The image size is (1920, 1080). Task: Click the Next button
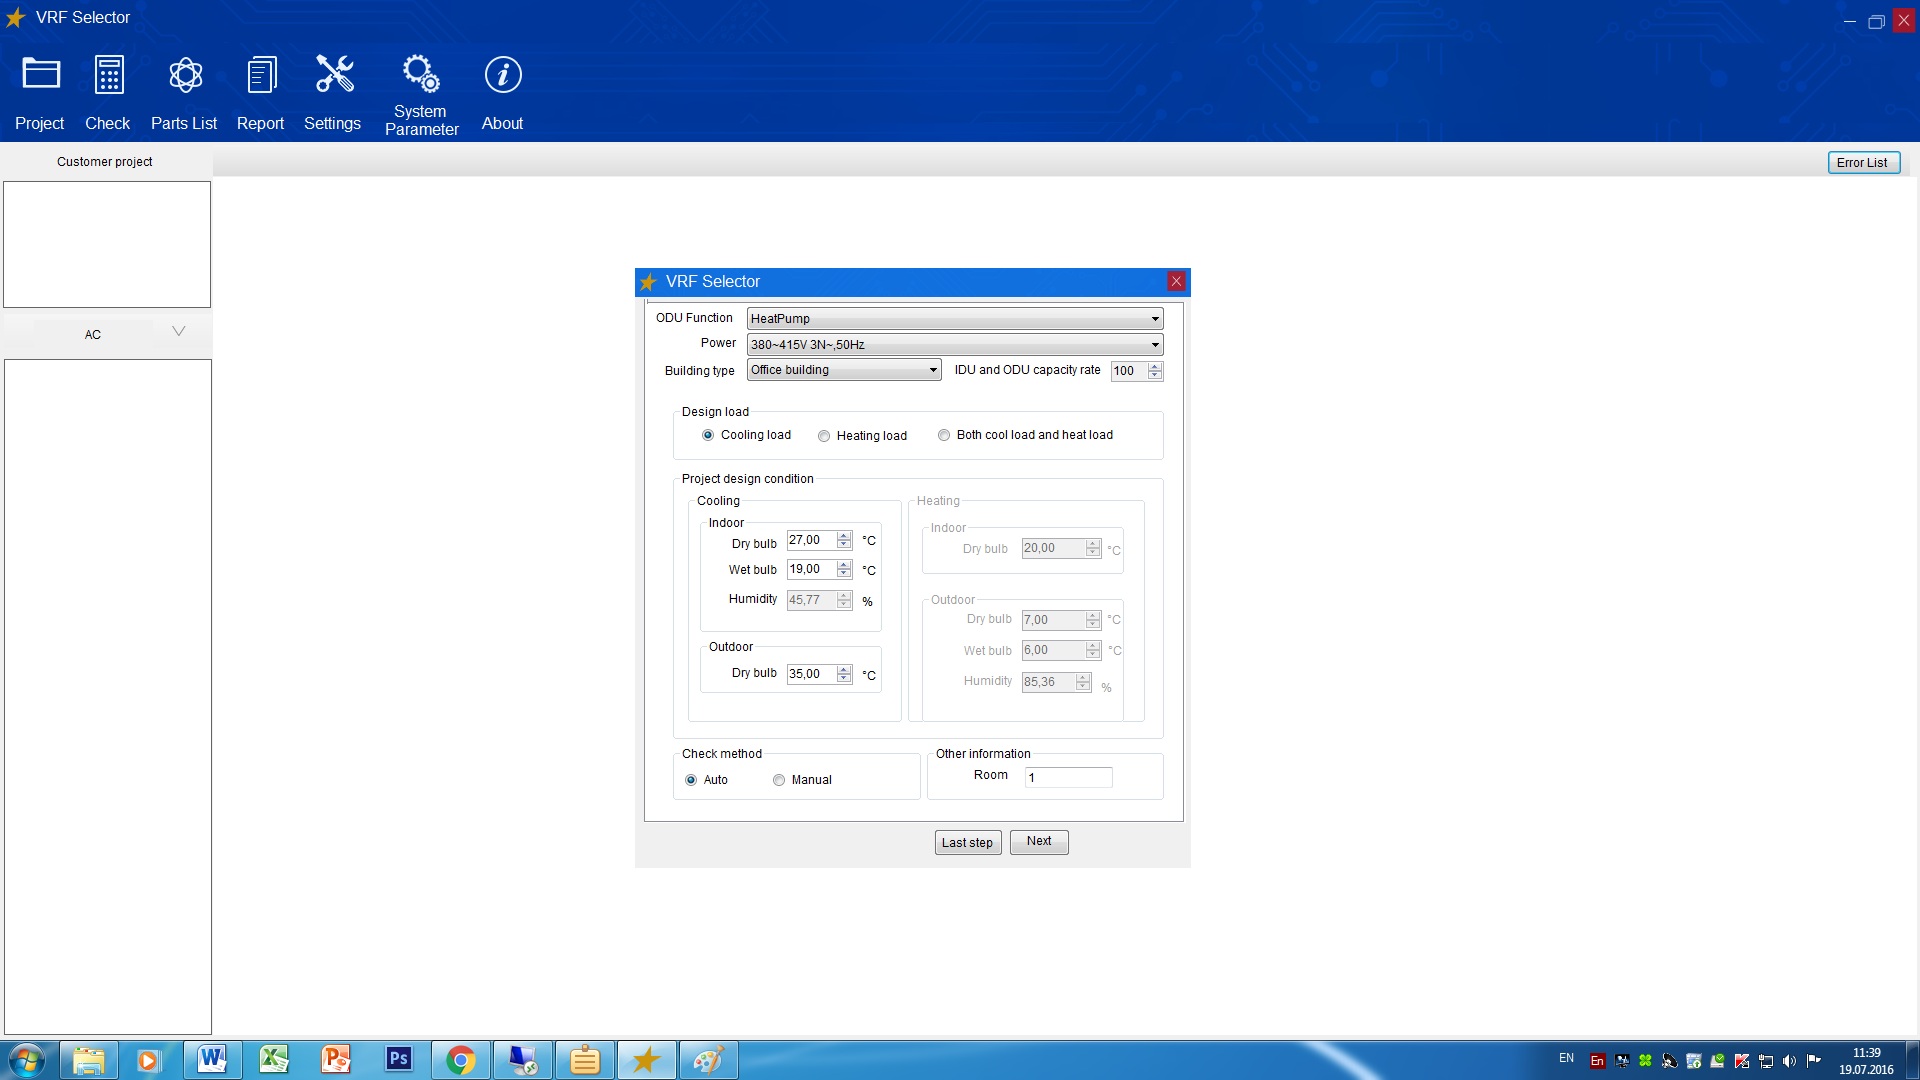tap(1038, 842)
